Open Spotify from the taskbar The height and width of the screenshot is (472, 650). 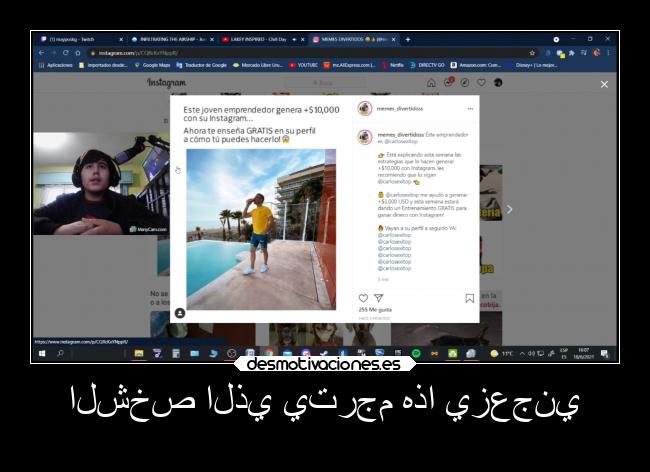tap(416, 353)
